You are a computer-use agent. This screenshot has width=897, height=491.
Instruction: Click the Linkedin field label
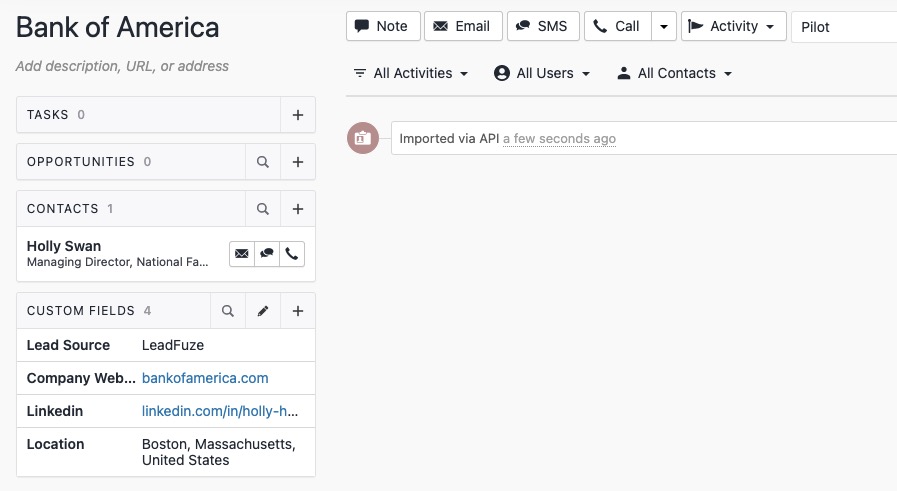click(55, 411)
